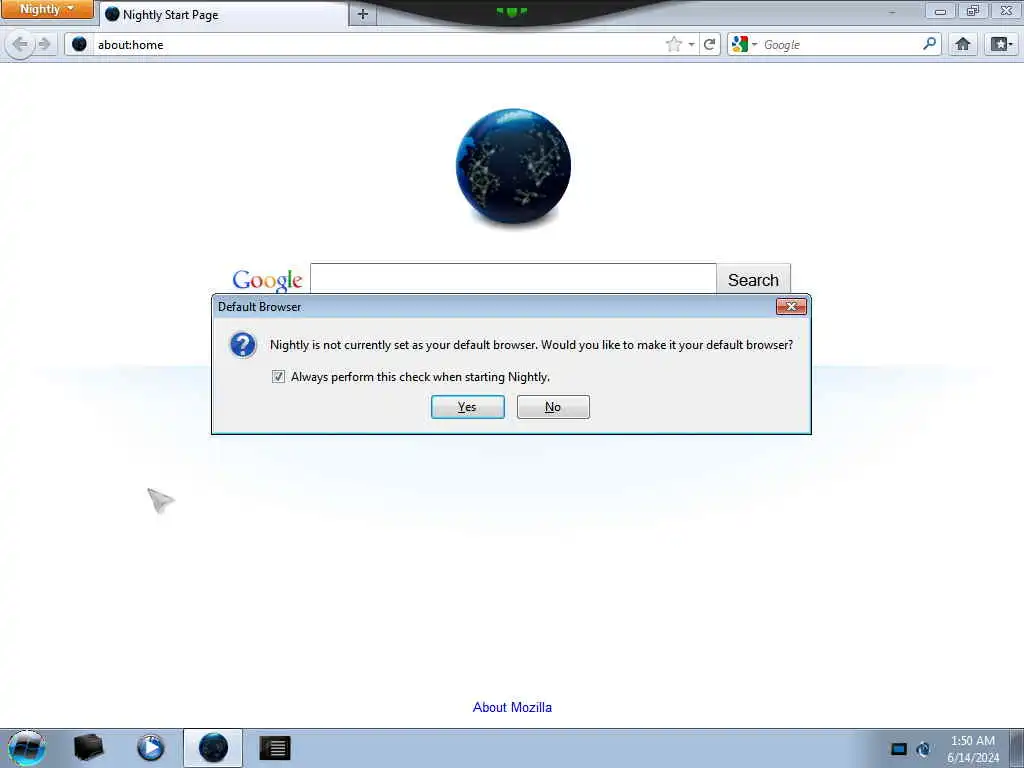Launch the media player taskbar icon
1024x768 pixels.
(151, 748)
